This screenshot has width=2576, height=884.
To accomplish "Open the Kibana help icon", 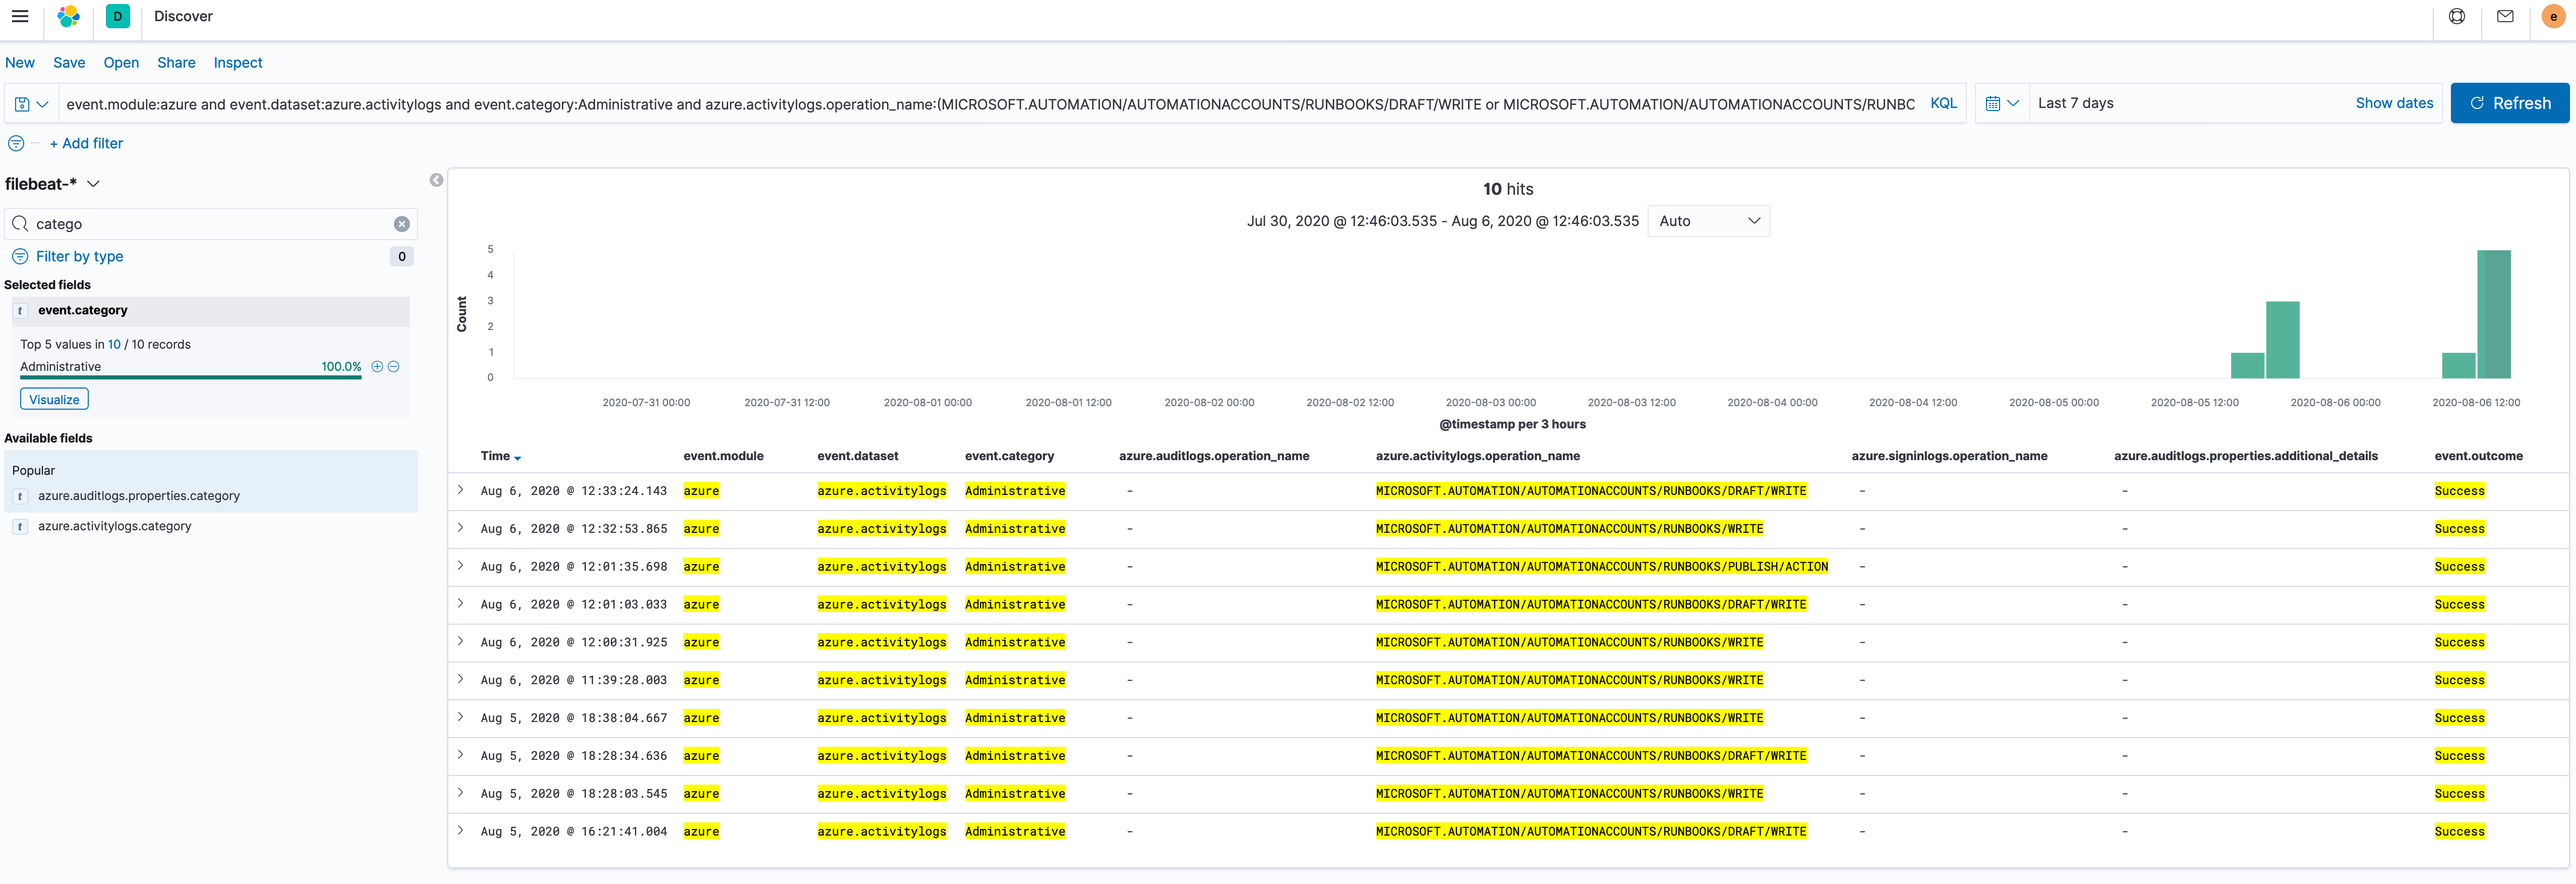I will click(x=2457, y=16).
